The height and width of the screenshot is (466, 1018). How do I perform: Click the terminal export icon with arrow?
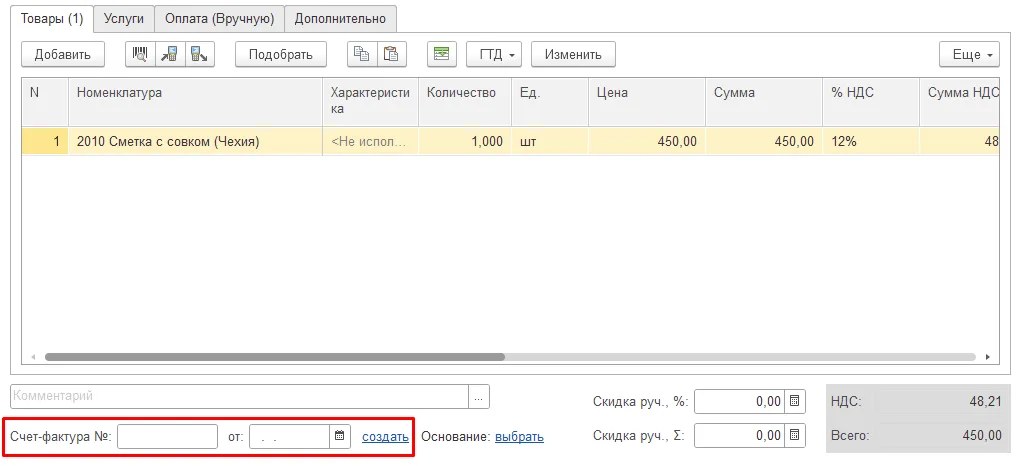(x=200, y=55)
